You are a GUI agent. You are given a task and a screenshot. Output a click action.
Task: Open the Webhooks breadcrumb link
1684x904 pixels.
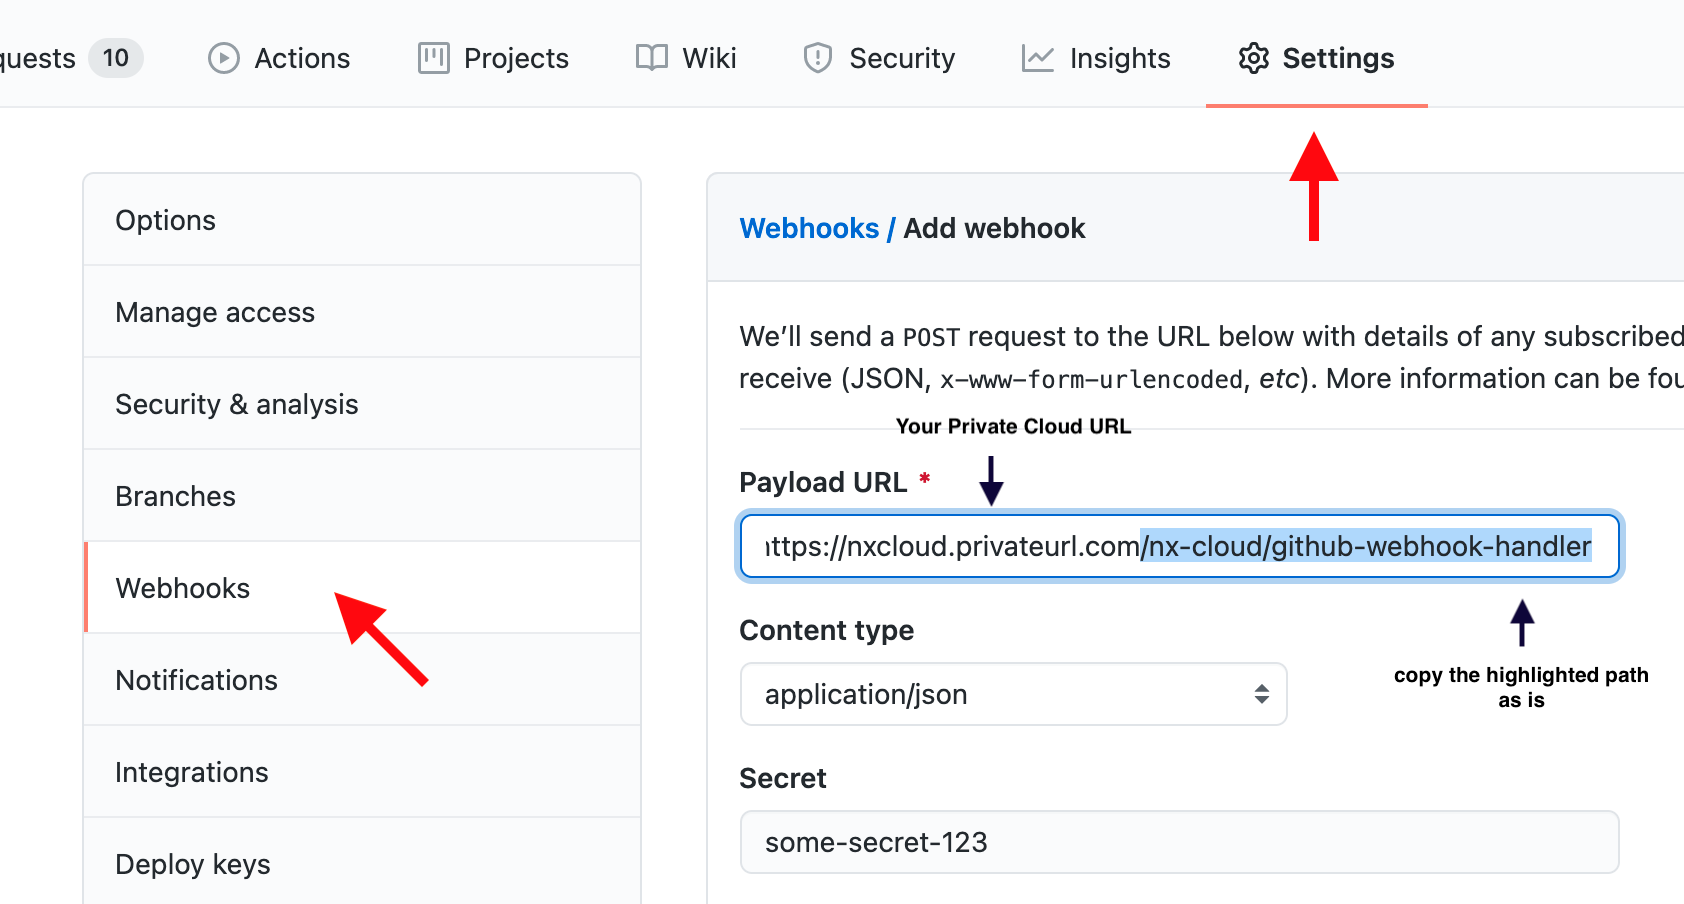click(x=810, y=228)
